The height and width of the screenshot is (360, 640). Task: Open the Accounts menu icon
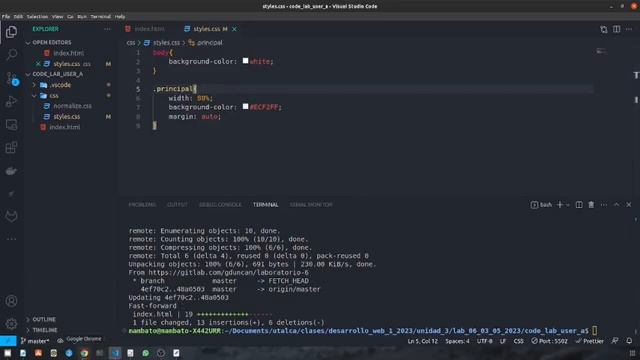pos(11,301)
